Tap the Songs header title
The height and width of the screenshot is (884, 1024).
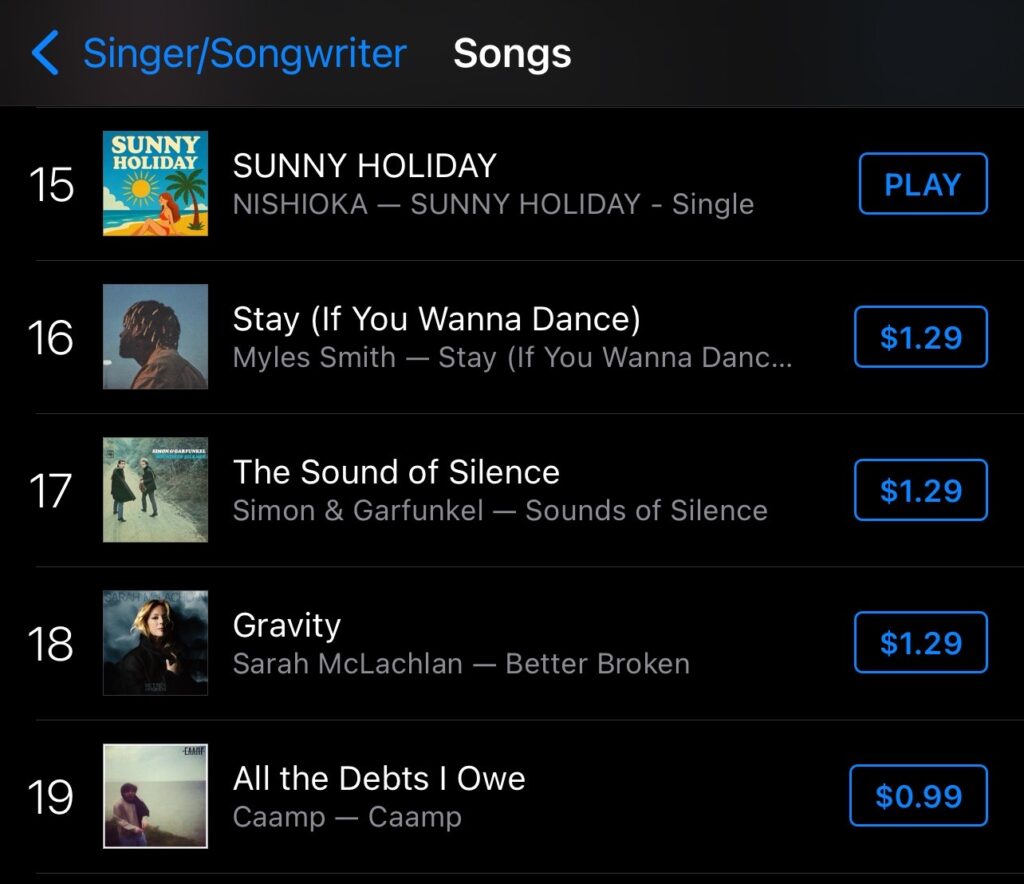(x=512, y=53)
